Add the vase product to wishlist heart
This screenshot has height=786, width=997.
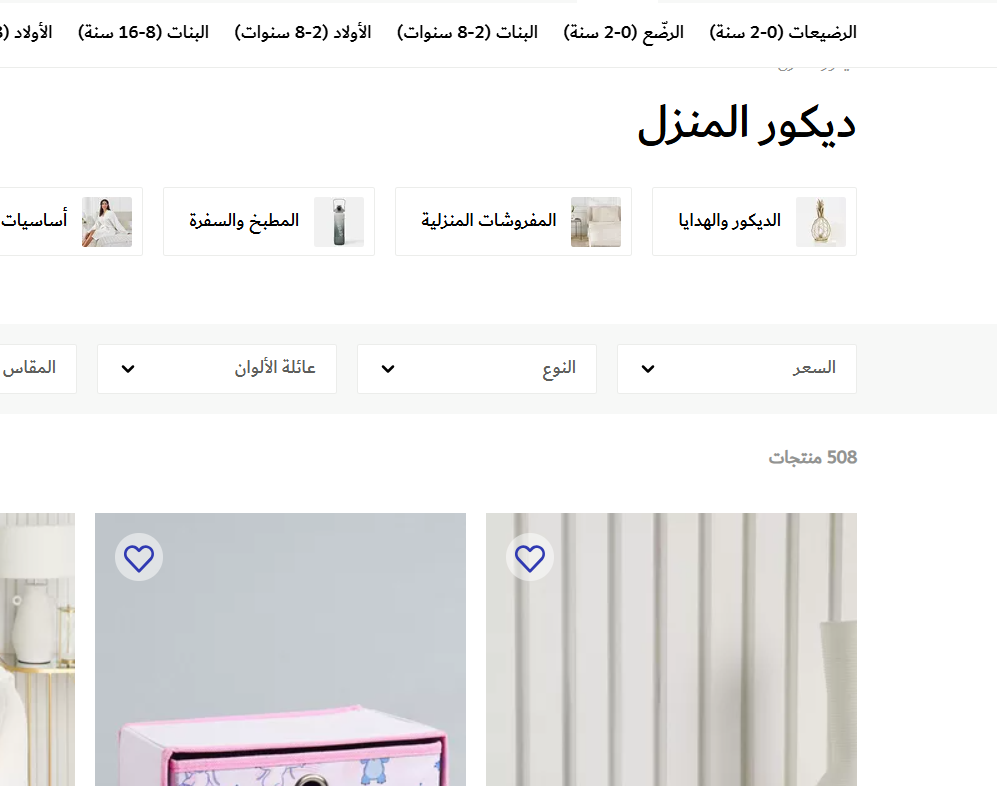(x=530, y=558)
